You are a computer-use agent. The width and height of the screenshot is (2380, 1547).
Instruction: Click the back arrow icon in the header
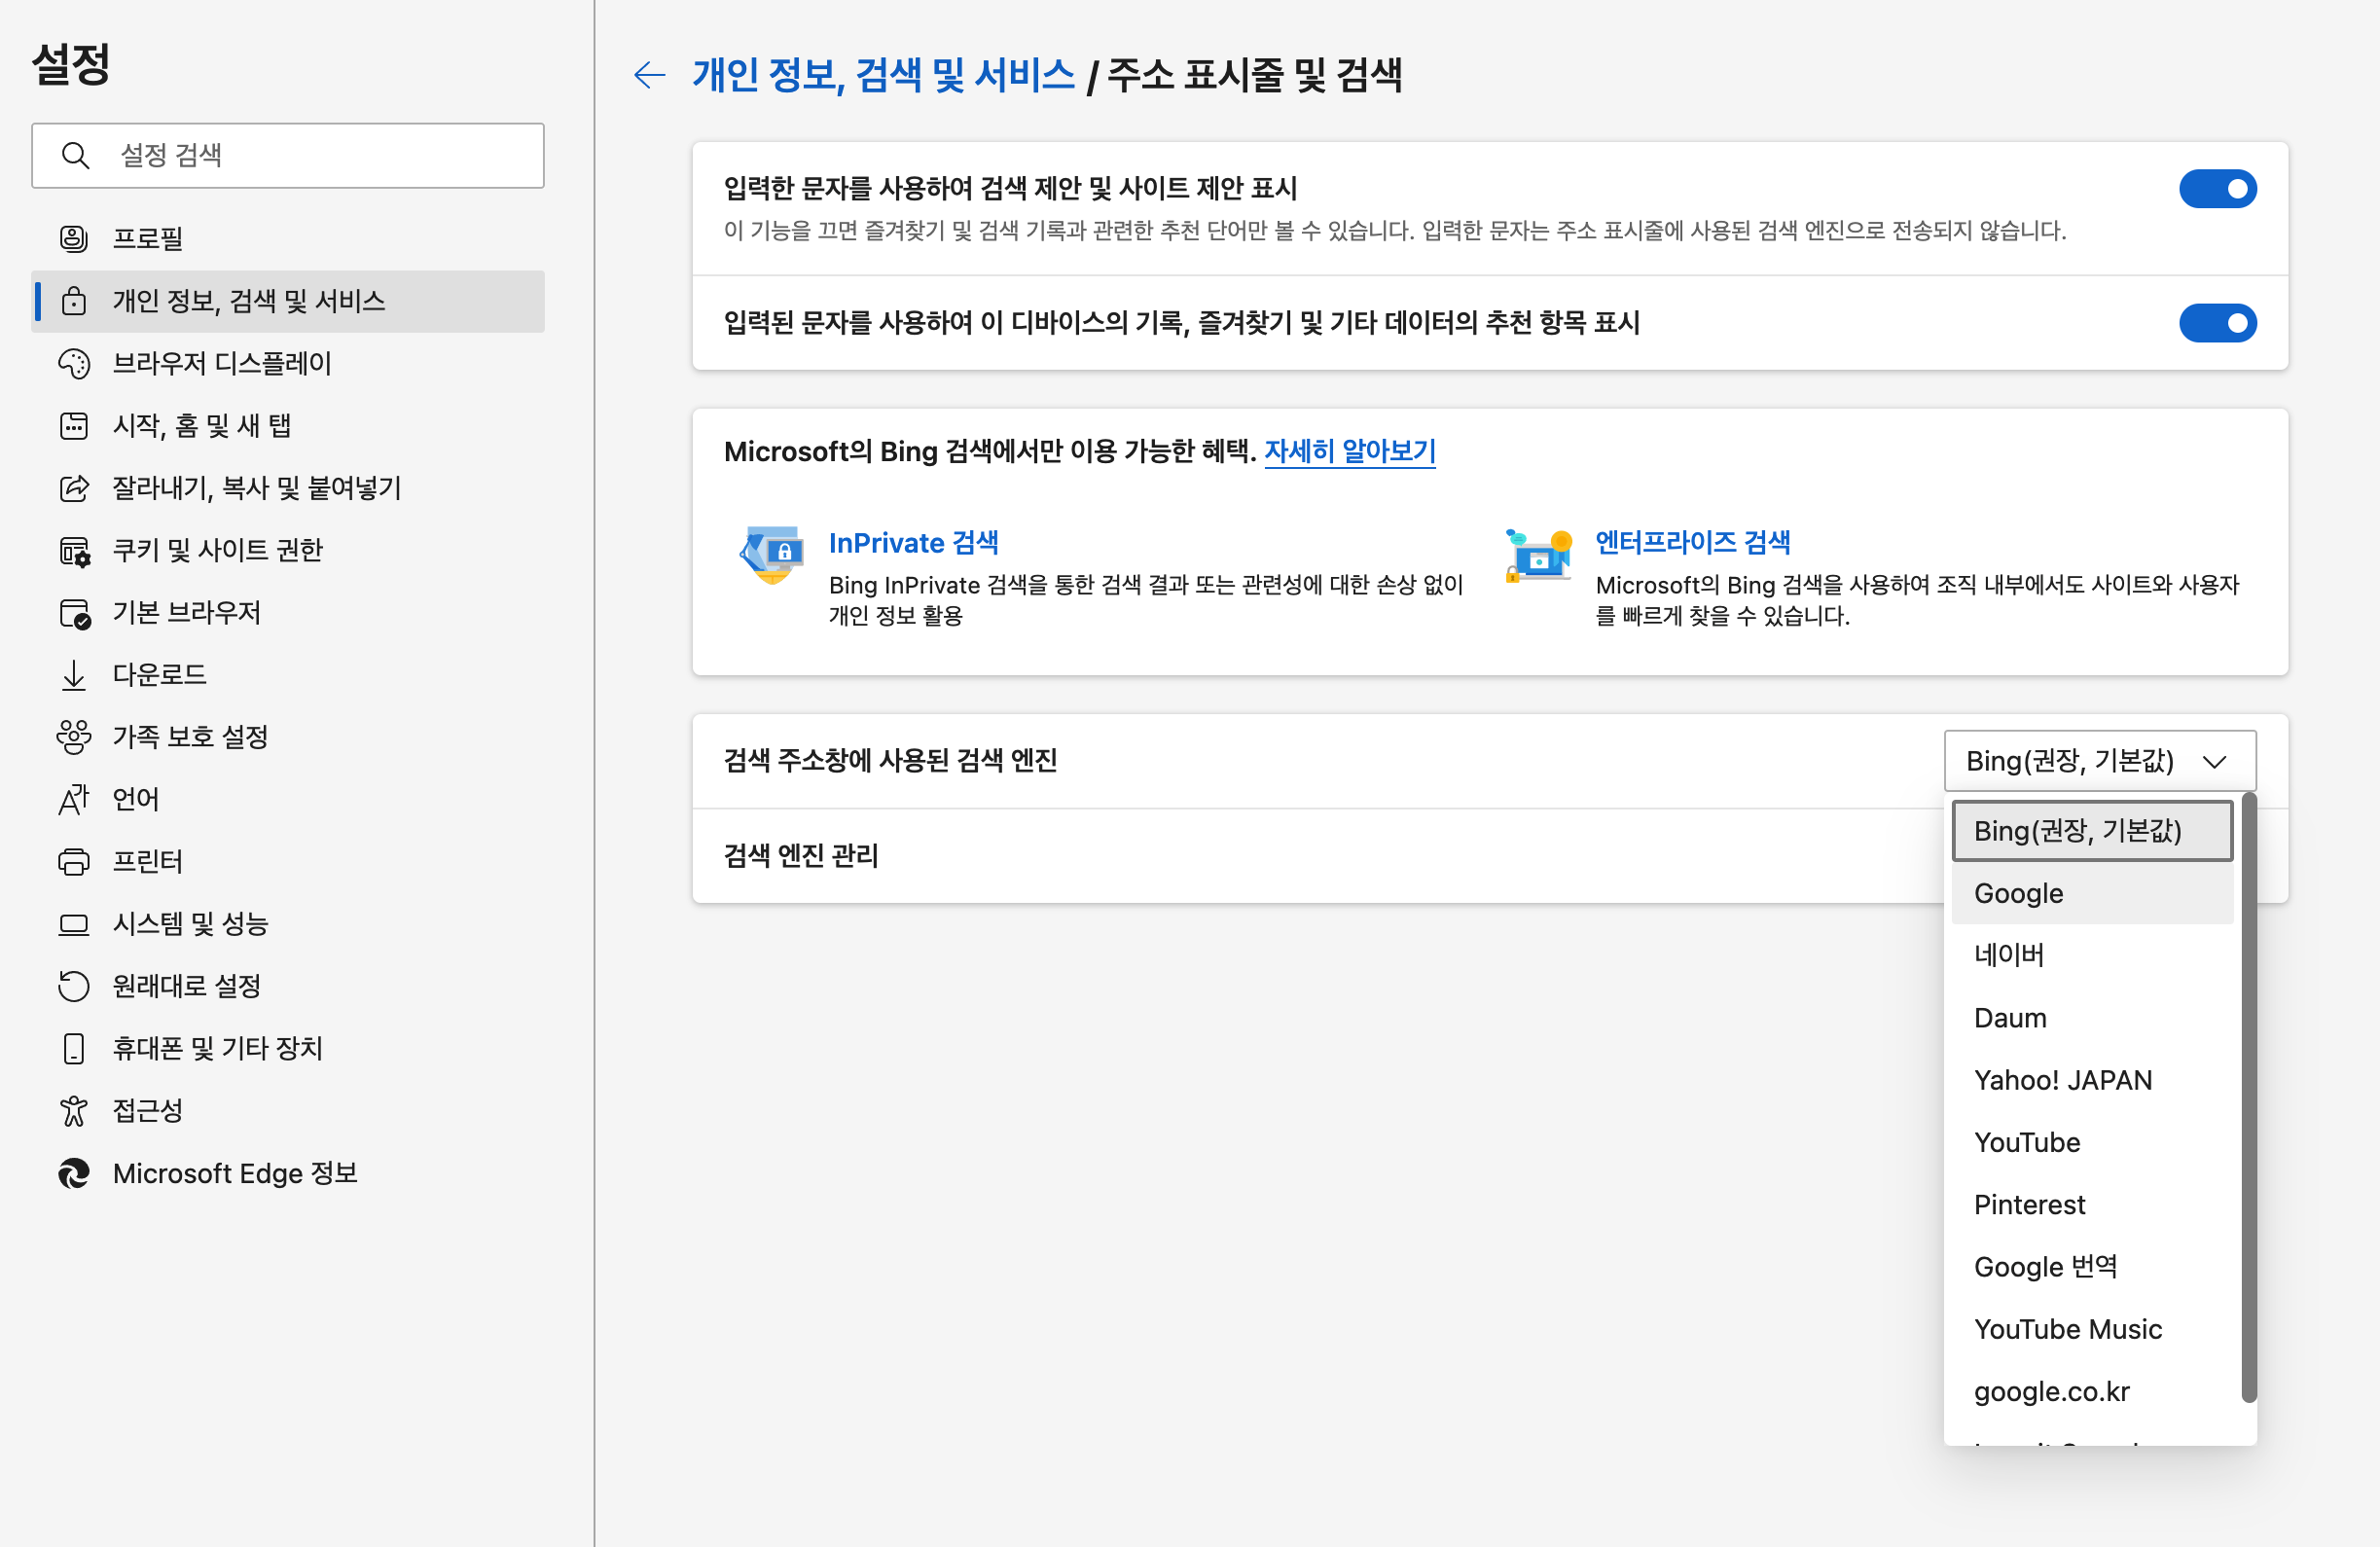(x=649, y=75)
